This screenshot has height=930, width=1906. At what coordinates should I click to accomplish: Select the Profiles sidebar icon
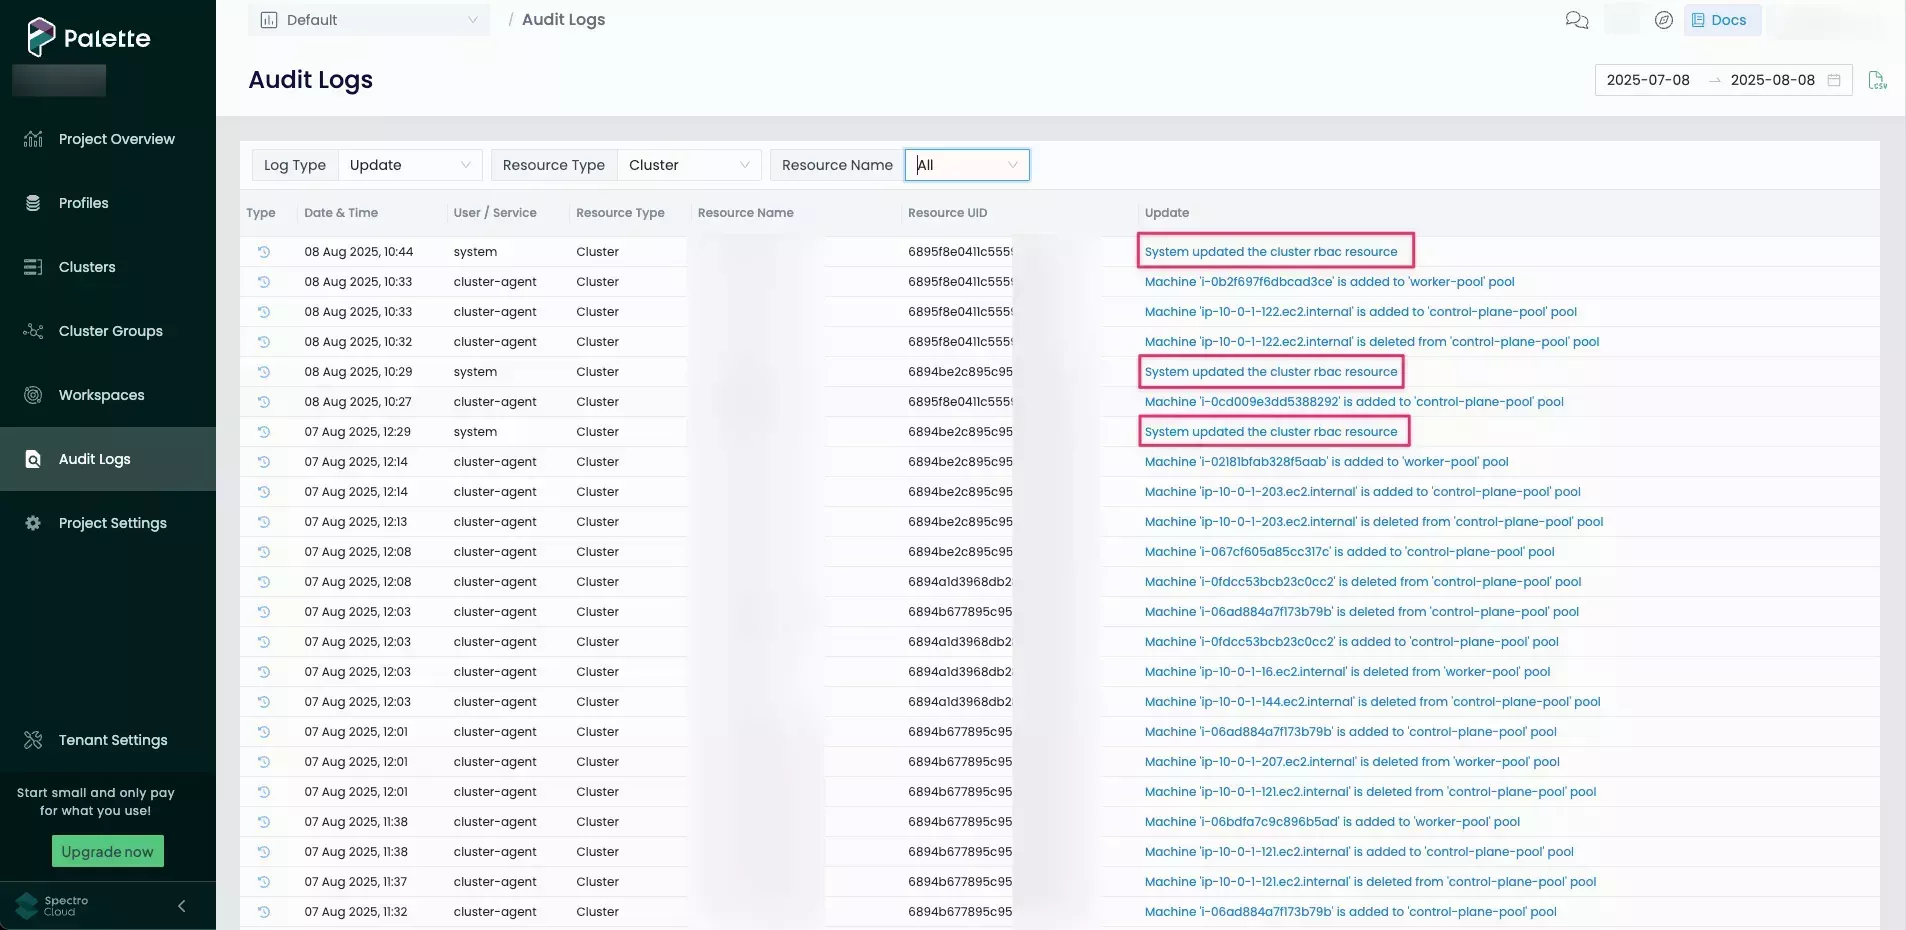[x=33, y=203]
